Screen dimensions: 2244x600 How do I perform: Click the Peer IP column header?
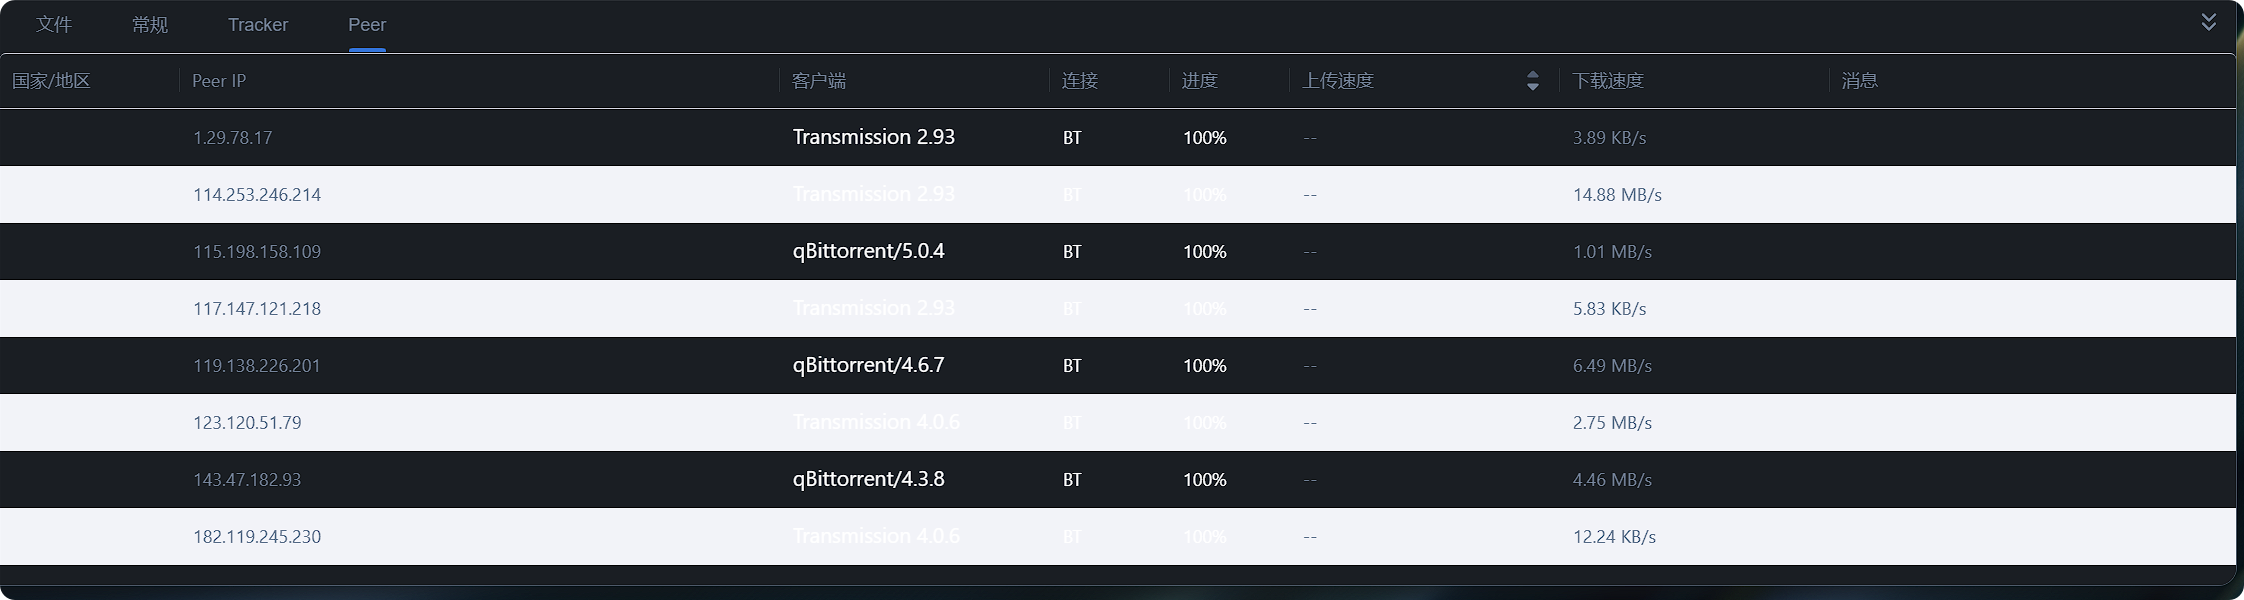(x=219, y=81)
